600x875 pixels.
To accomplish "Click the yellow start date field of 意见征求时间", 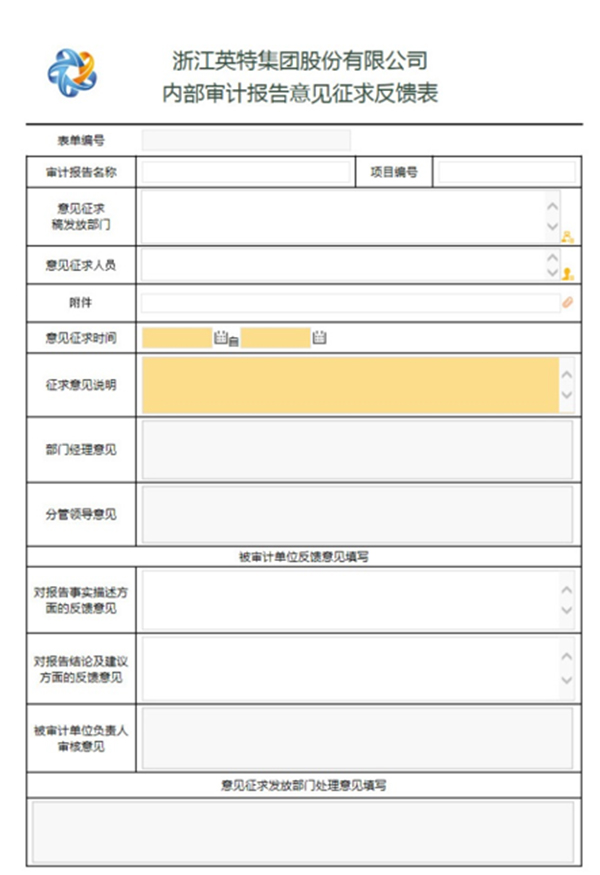I will pyautogui.click(x=177, y=338).
